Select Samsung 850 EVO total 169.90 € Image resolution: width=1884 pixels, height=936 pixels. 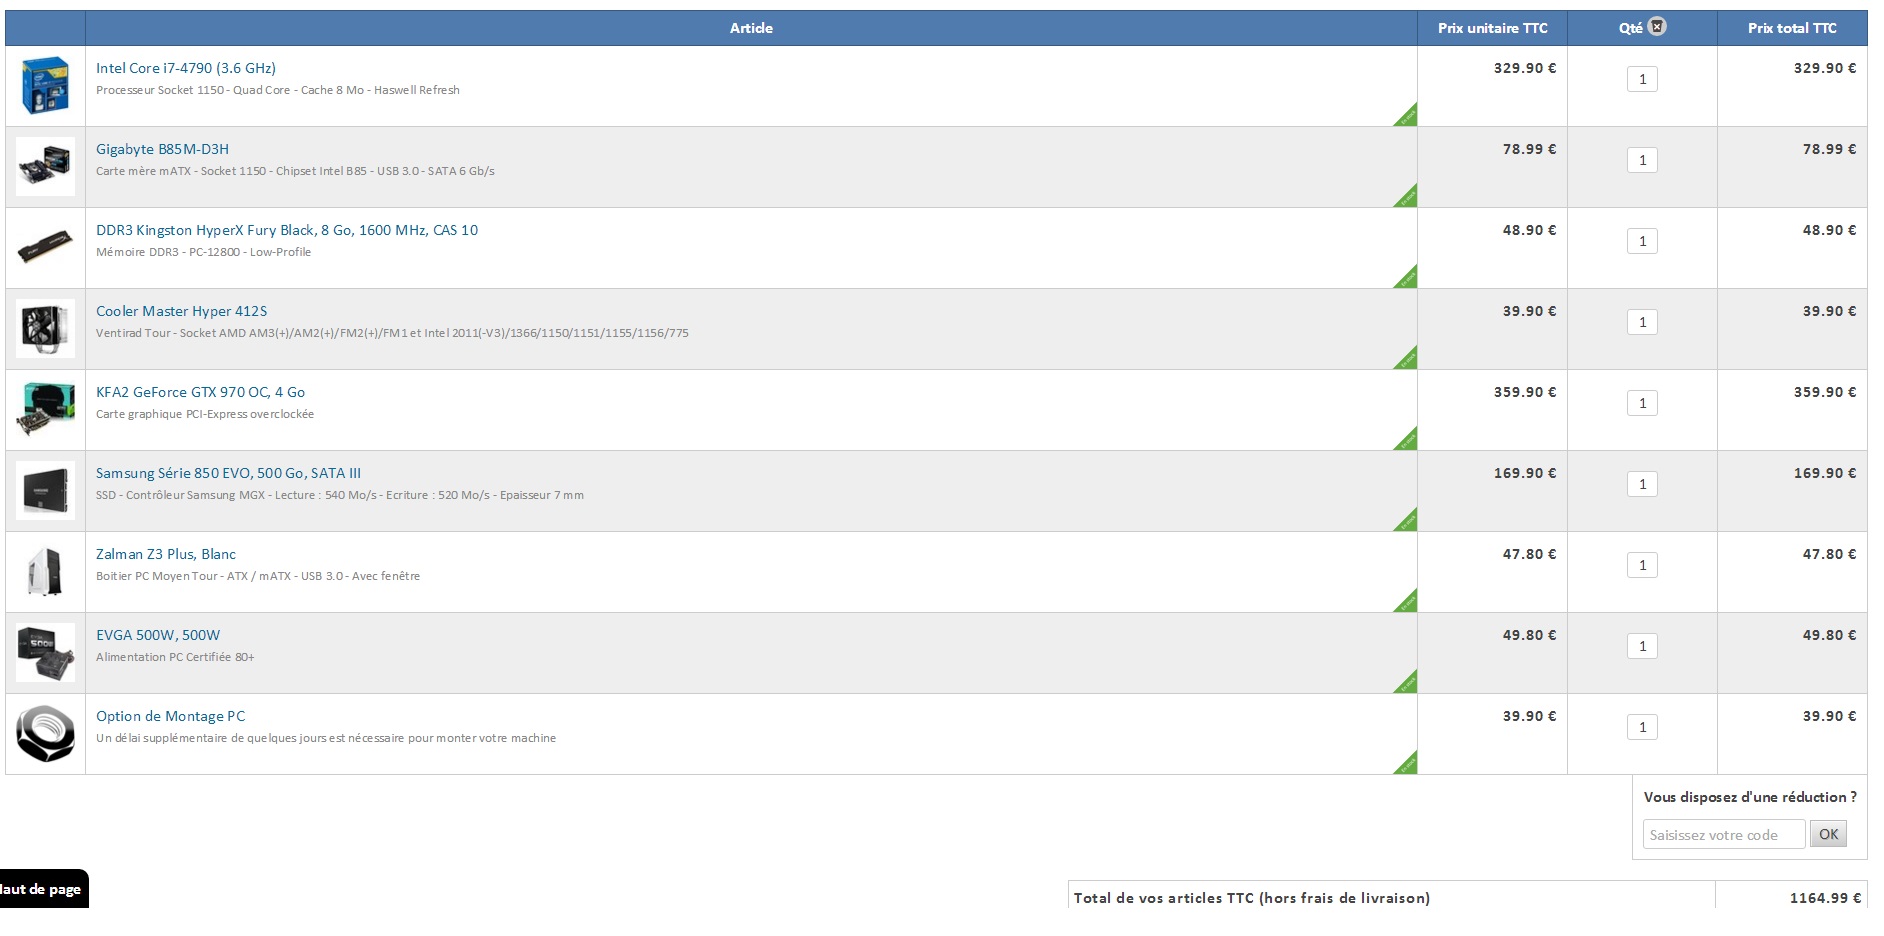1825,473
